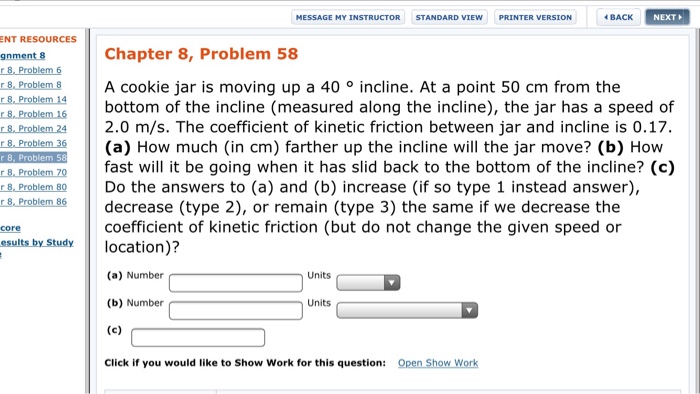Open the part (a) Units dropdown

pos(368,282)
